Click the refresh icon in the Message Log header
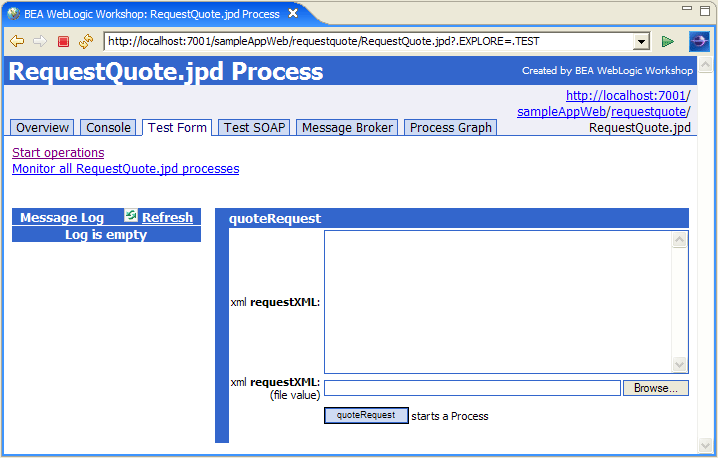The height and width of the screenshot is (458, 718). pyautogui.click(x=131, y=215)
